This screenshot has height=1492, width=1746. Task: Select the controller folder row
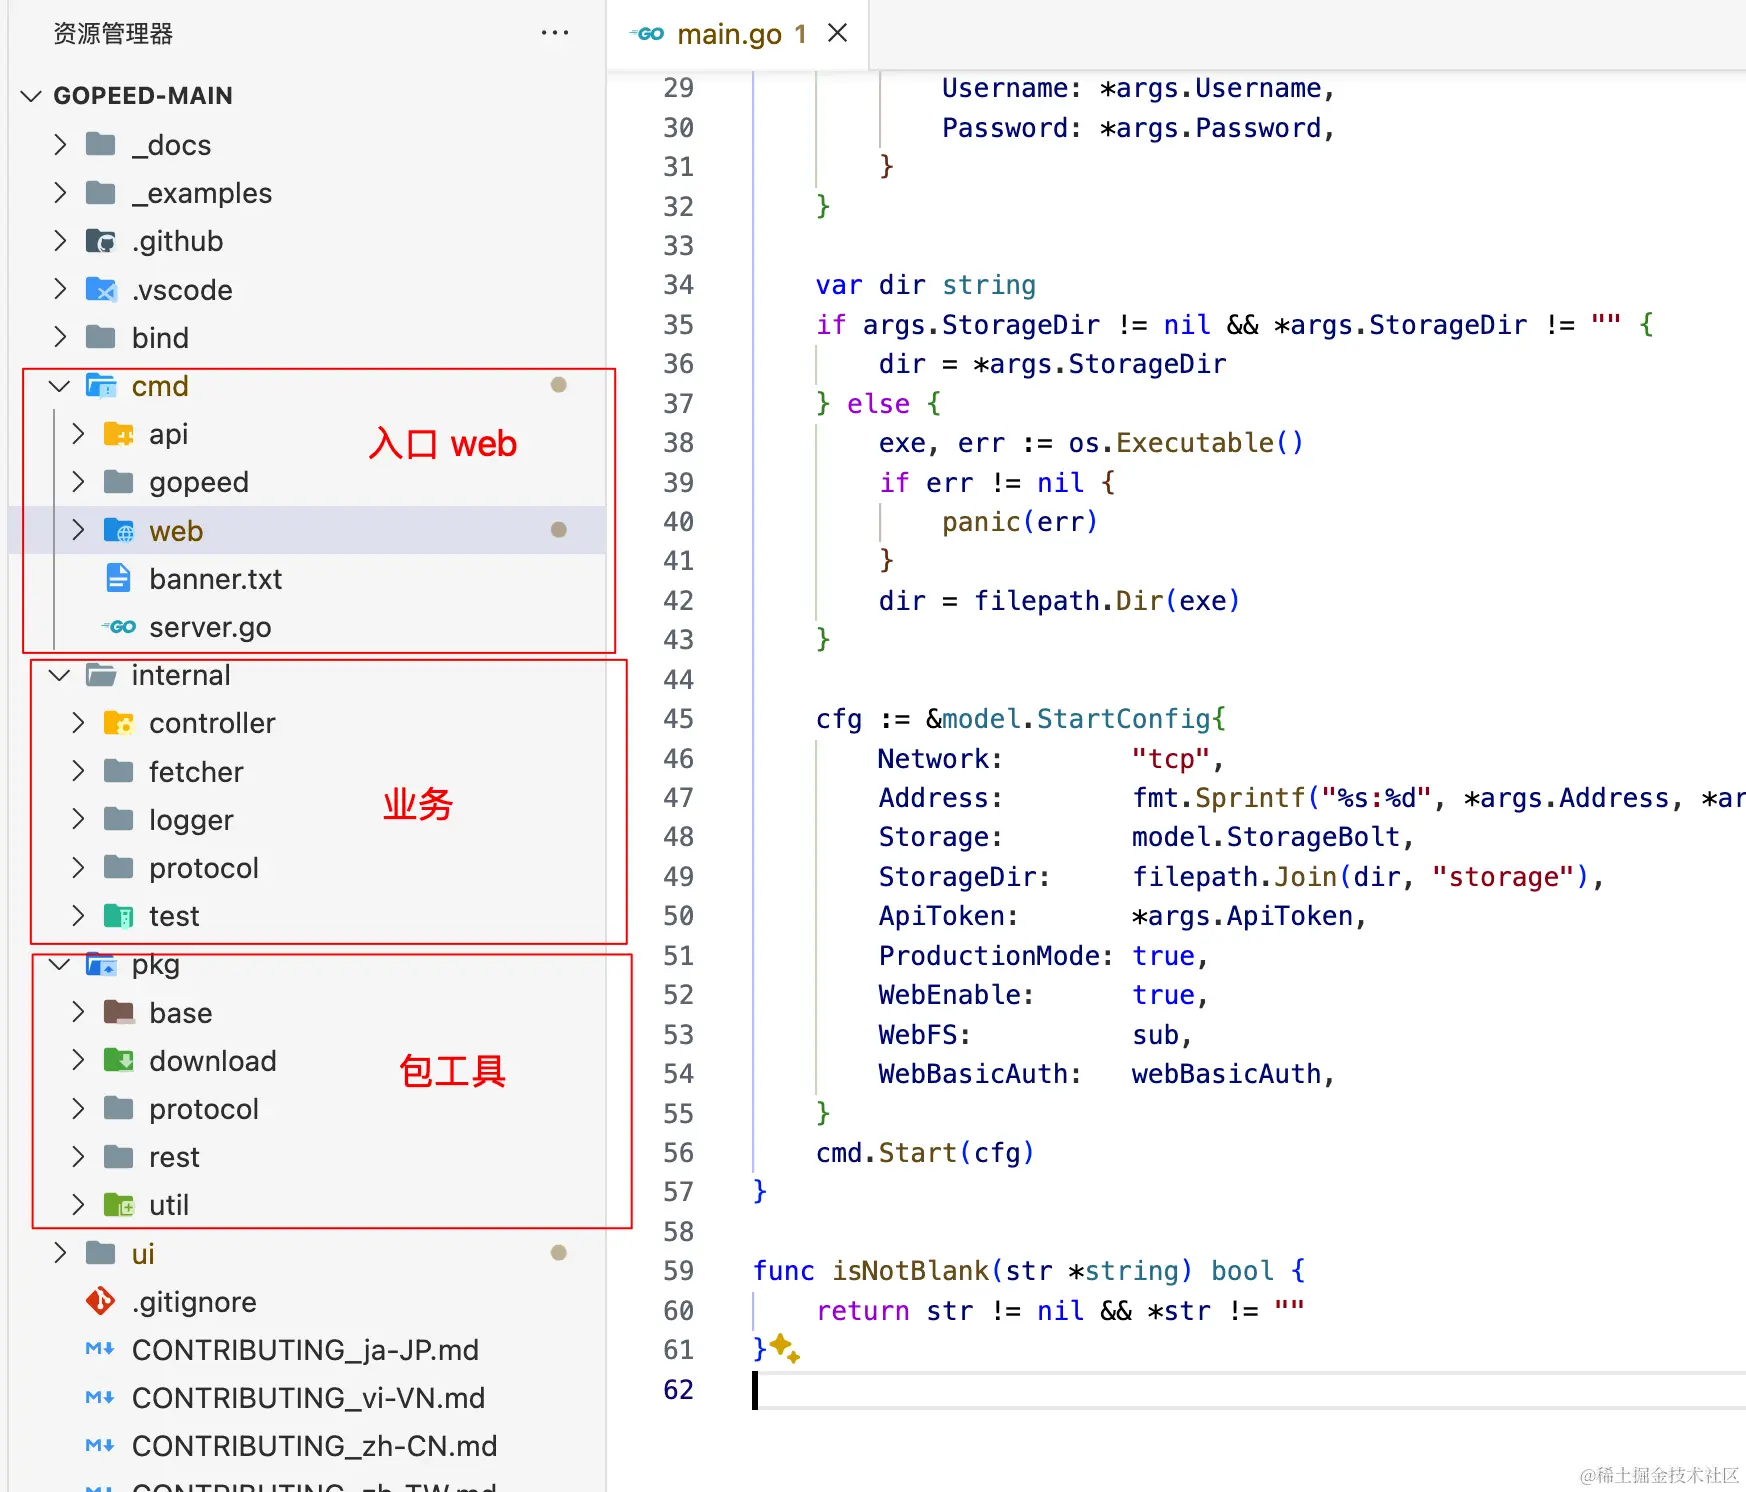click(x=306, y=723)
